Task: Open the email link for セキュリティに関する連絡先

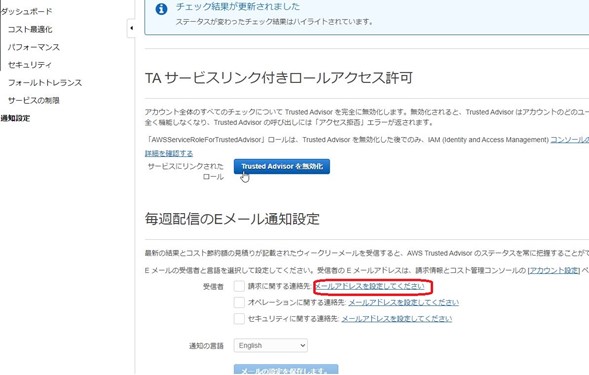Action: coord(397,319)
